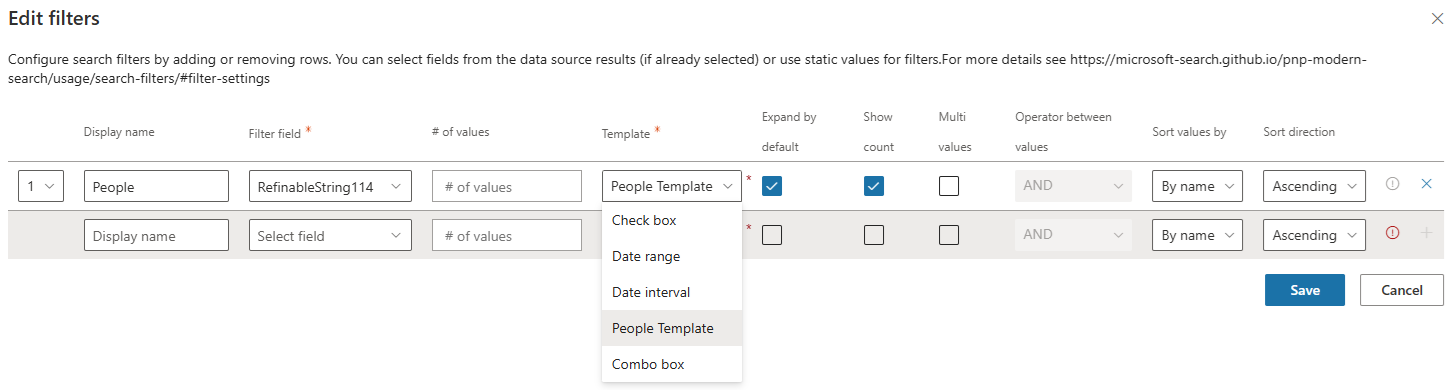Select People Template option in list
1447x390 pixels.
coord(672,328)
